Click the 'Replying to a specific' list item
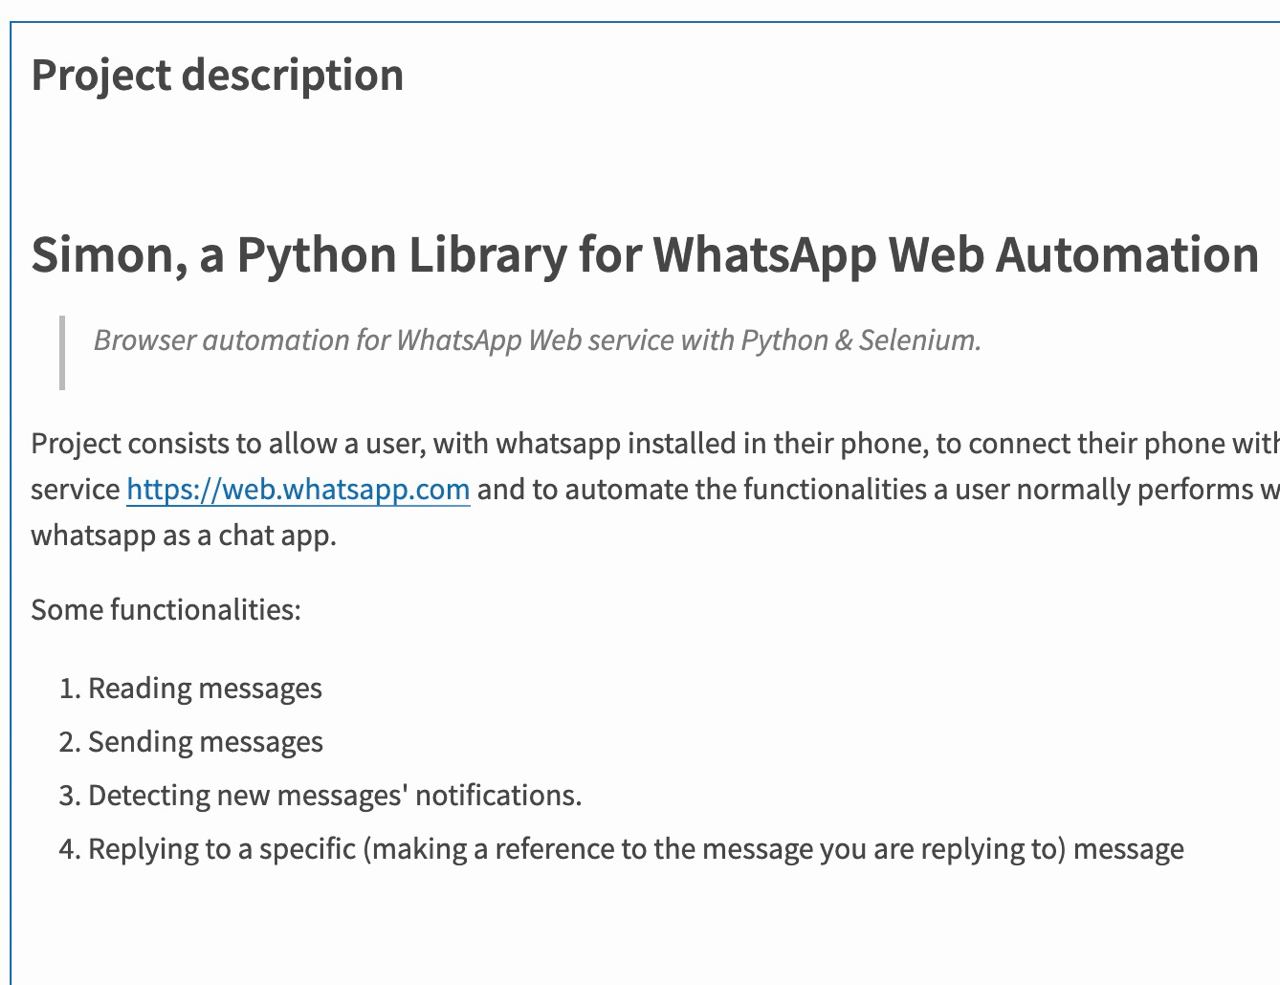The image size is (1280, 985). 636,849
